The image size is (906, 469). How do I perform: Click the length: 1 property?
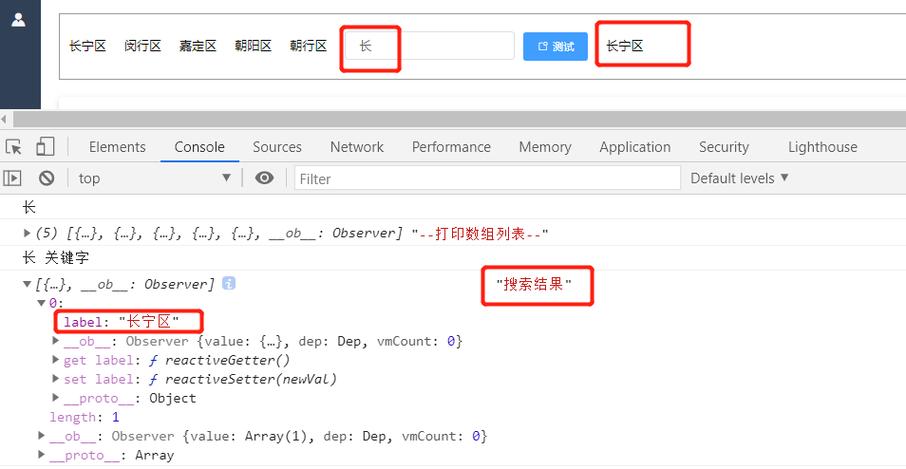click(x=84, y=417)
